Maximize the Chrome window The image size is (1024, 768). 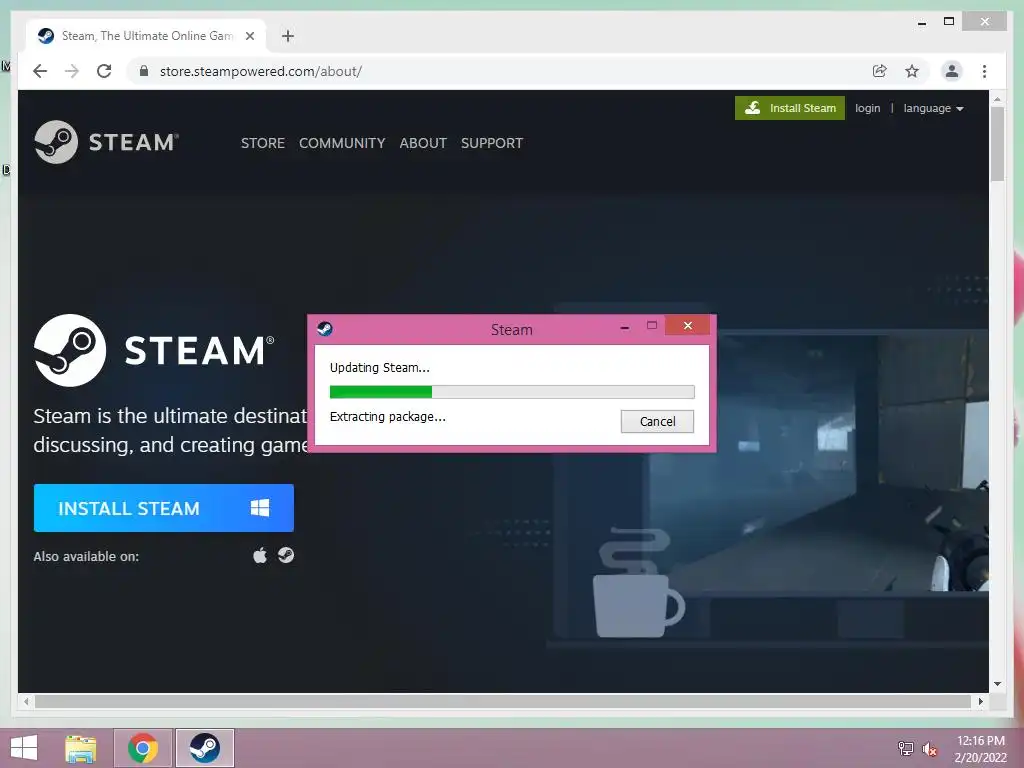(x=949, y=22)
